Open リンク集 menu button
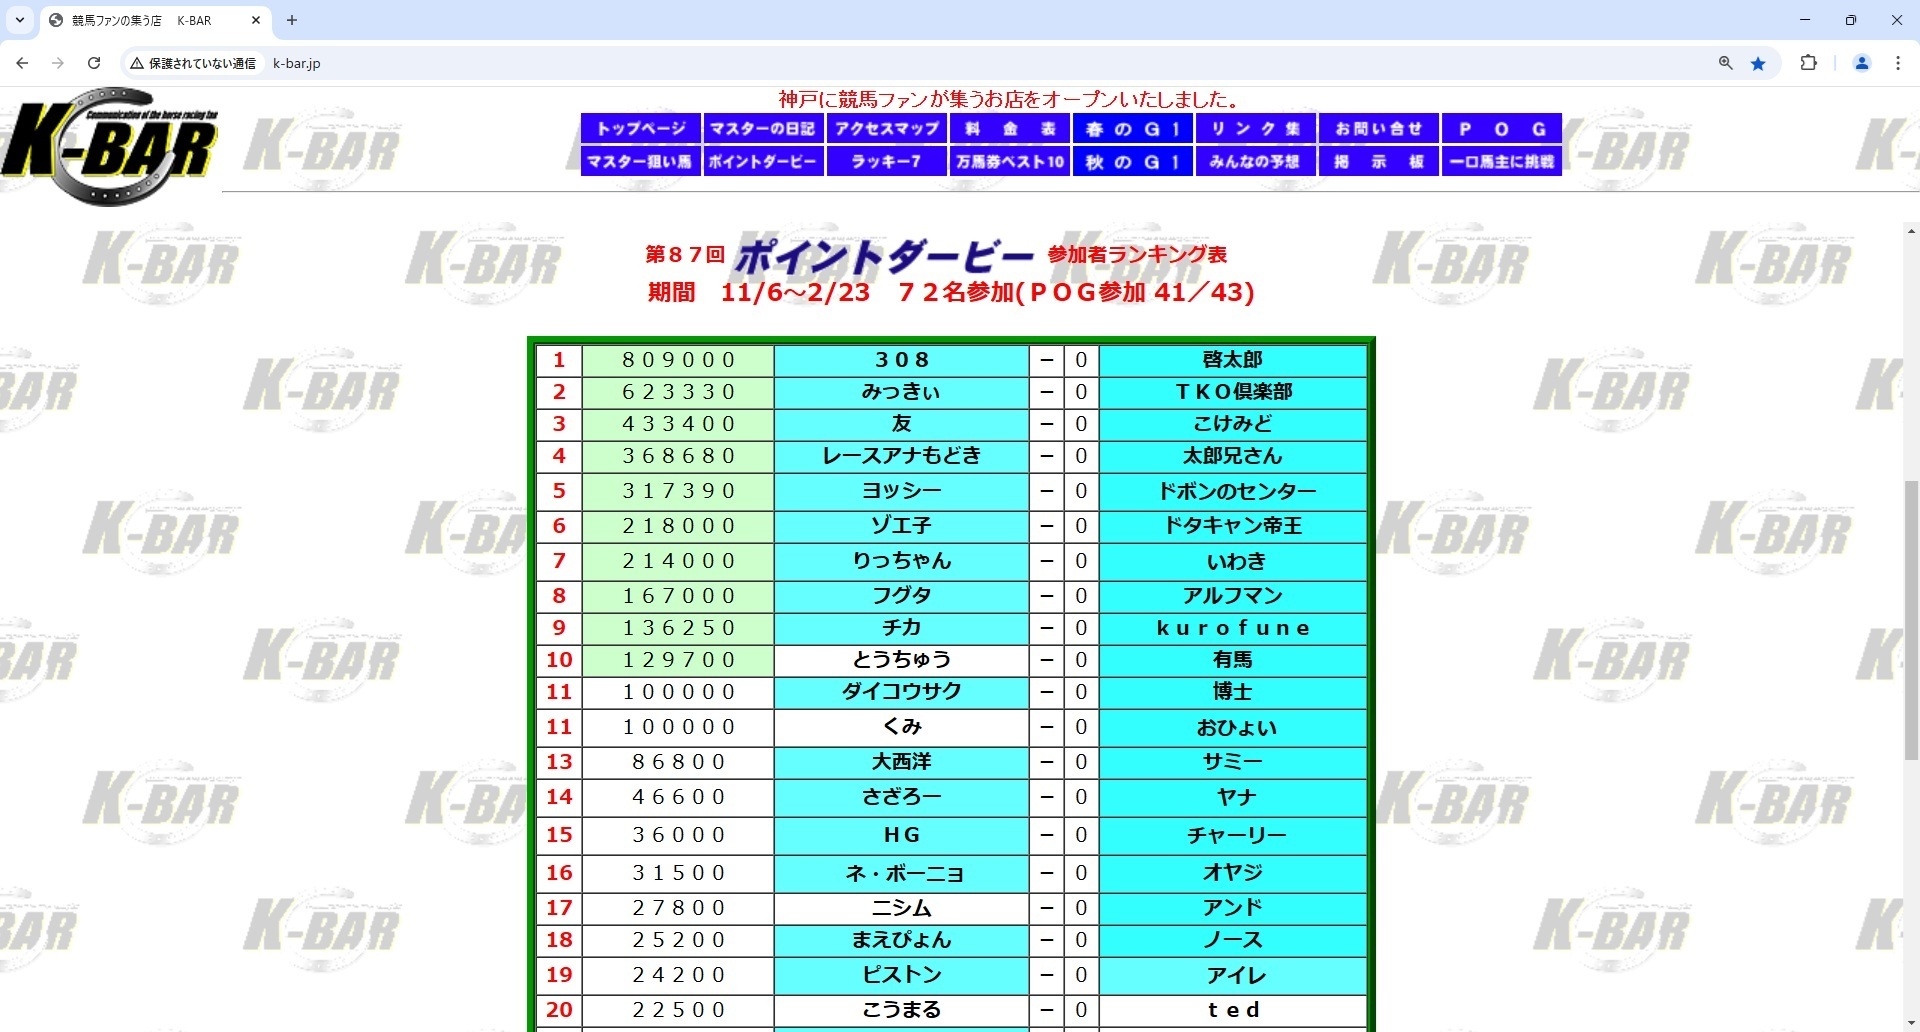 pyautogui.click(x=1255, y=128)
